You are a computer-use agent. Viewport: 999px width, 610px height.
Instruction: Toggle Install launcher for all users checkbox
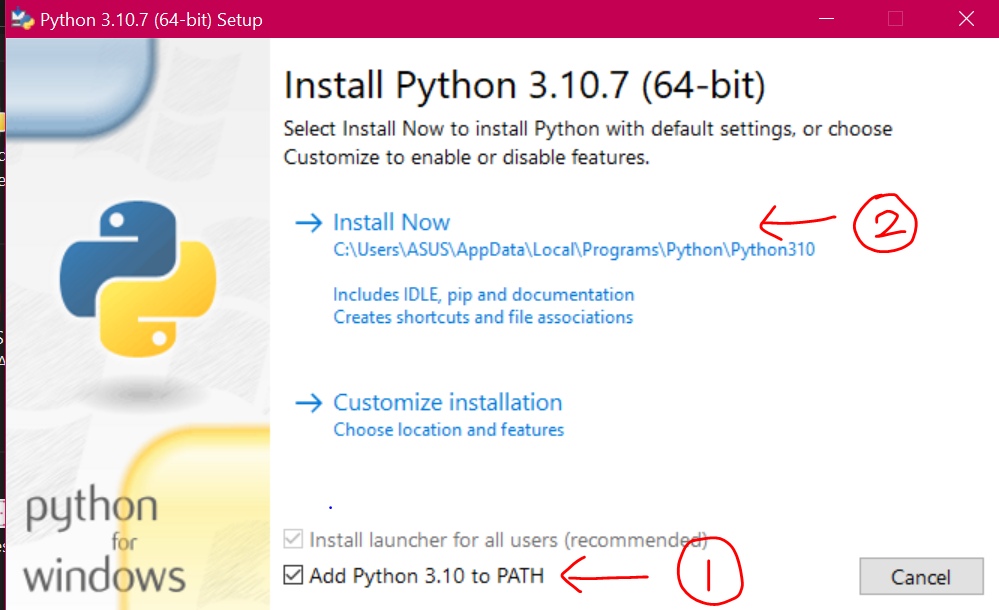coord(293,539)
